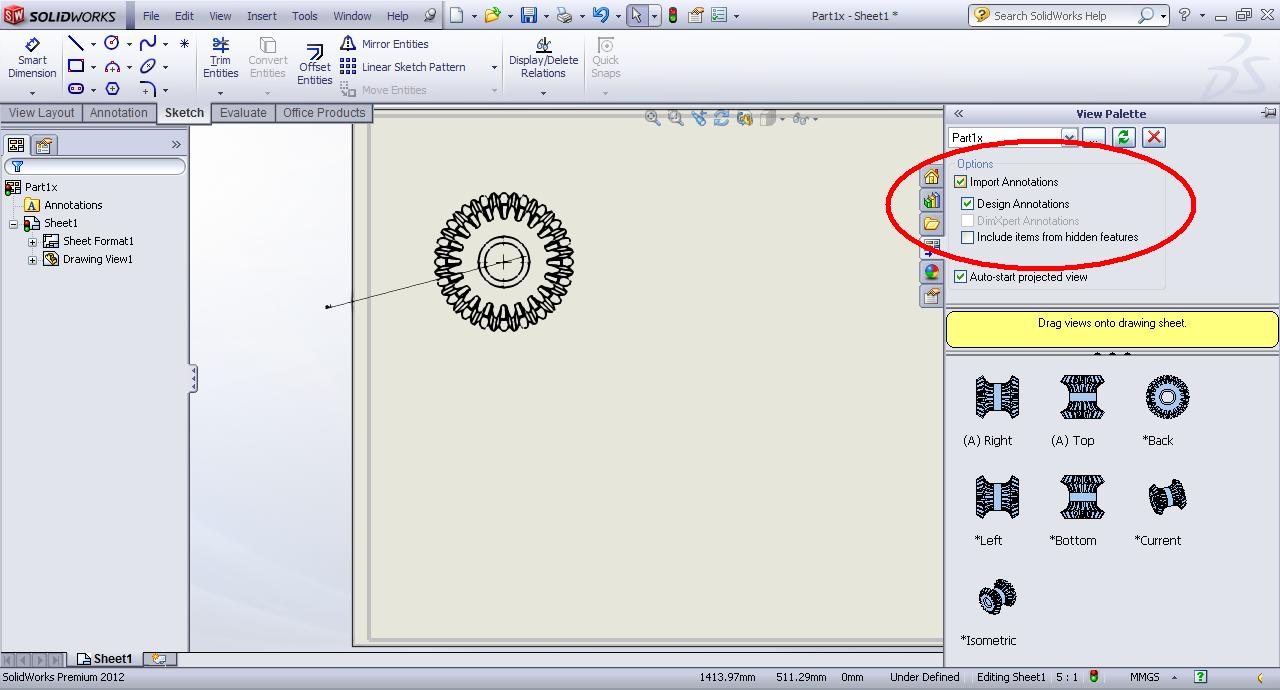Open the Insert menu
Image resolution: width=1280 pixels, height=690 pixels.
(262, 16)
